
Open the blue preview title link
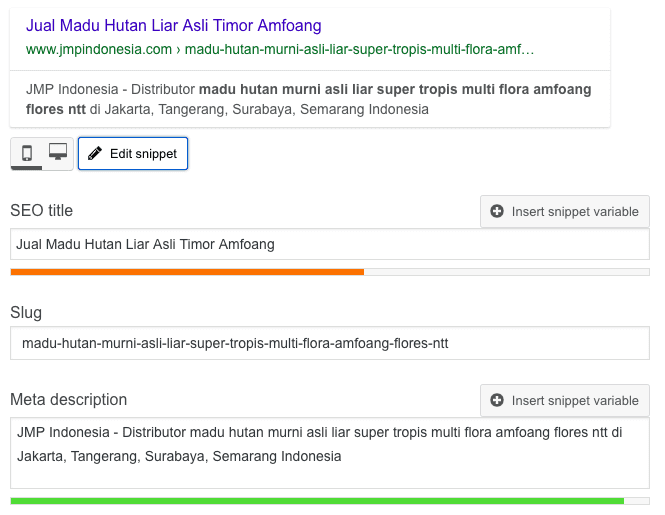(174, 26)
